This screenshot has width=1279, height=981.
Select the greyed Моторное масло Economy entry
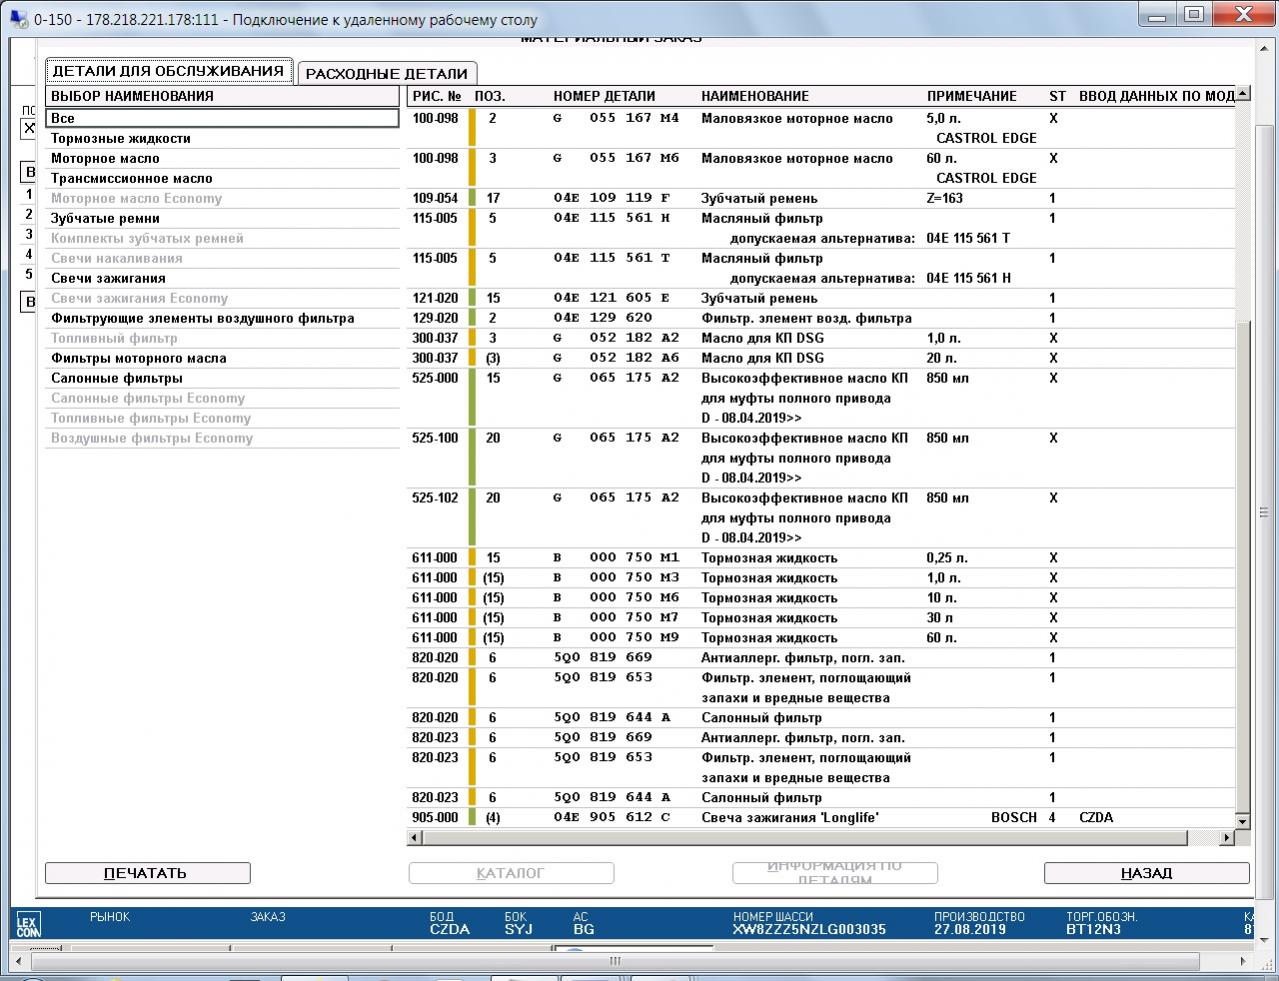point(222,198)
